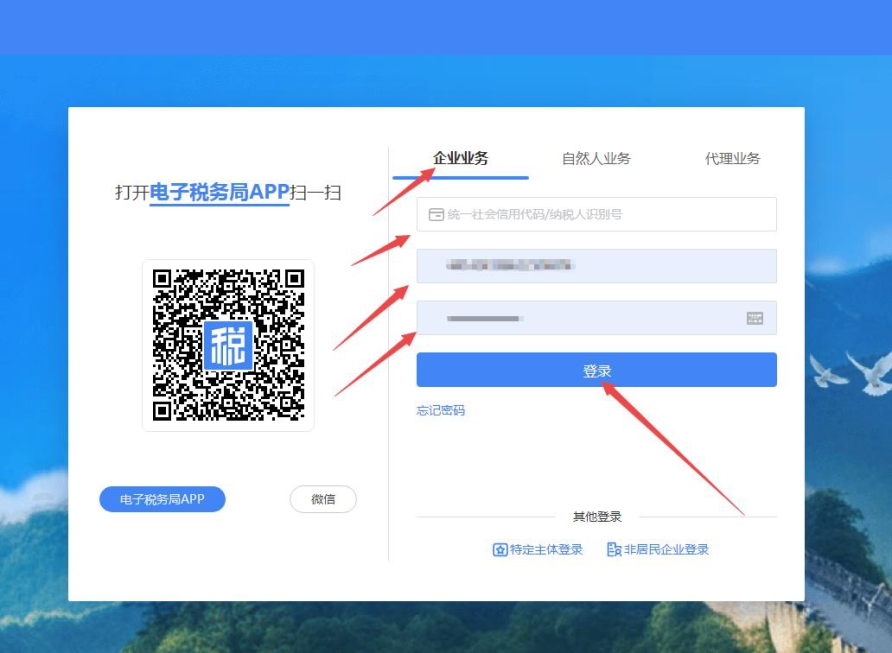The image size is (892, 653).
Task: Click the password input field
Action: pos(596,317)
